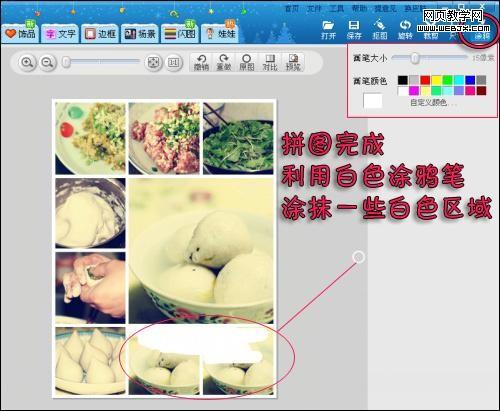The image size is (500, 411).
Task: Pick the dark red brush color swatch
Action: click(481, 91)
